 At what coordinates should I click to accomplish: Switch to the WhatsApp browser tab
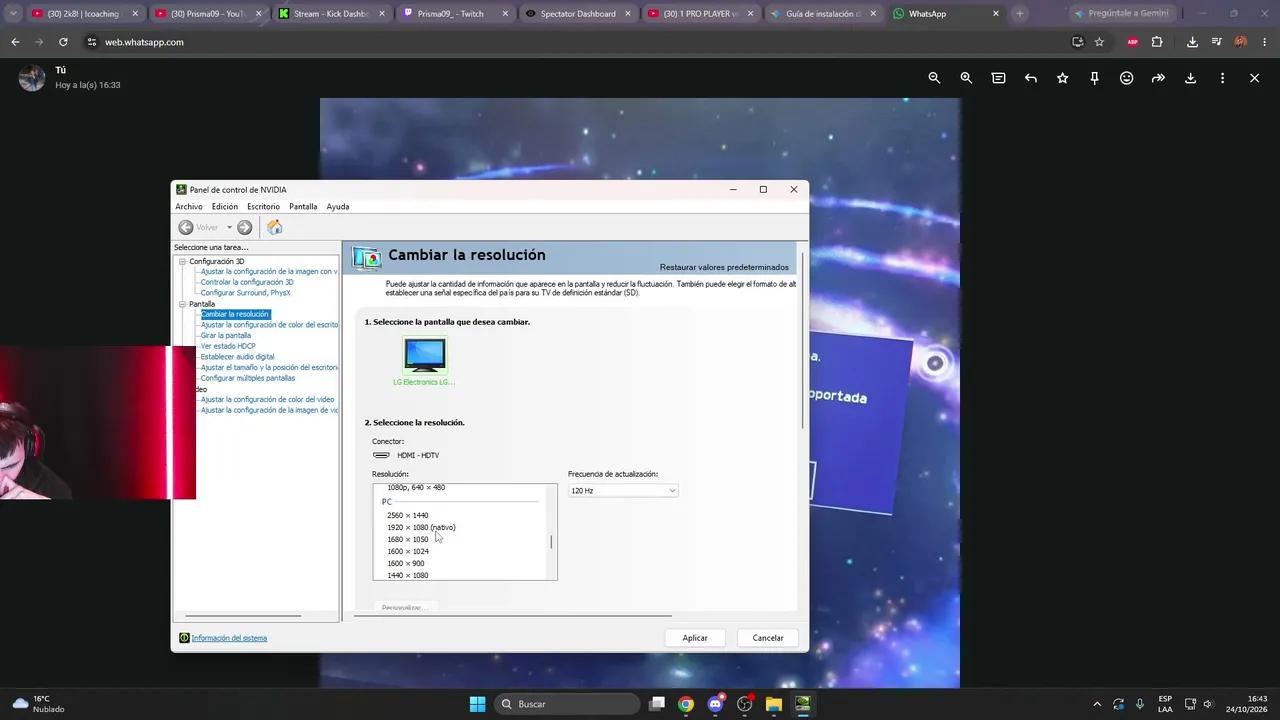tap(945, 14)
